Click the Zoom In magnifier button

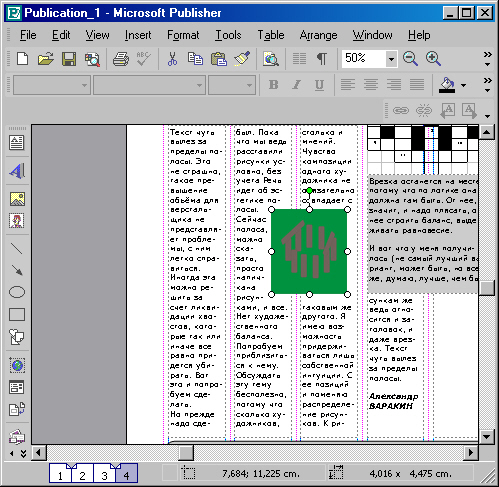point(433,59)
